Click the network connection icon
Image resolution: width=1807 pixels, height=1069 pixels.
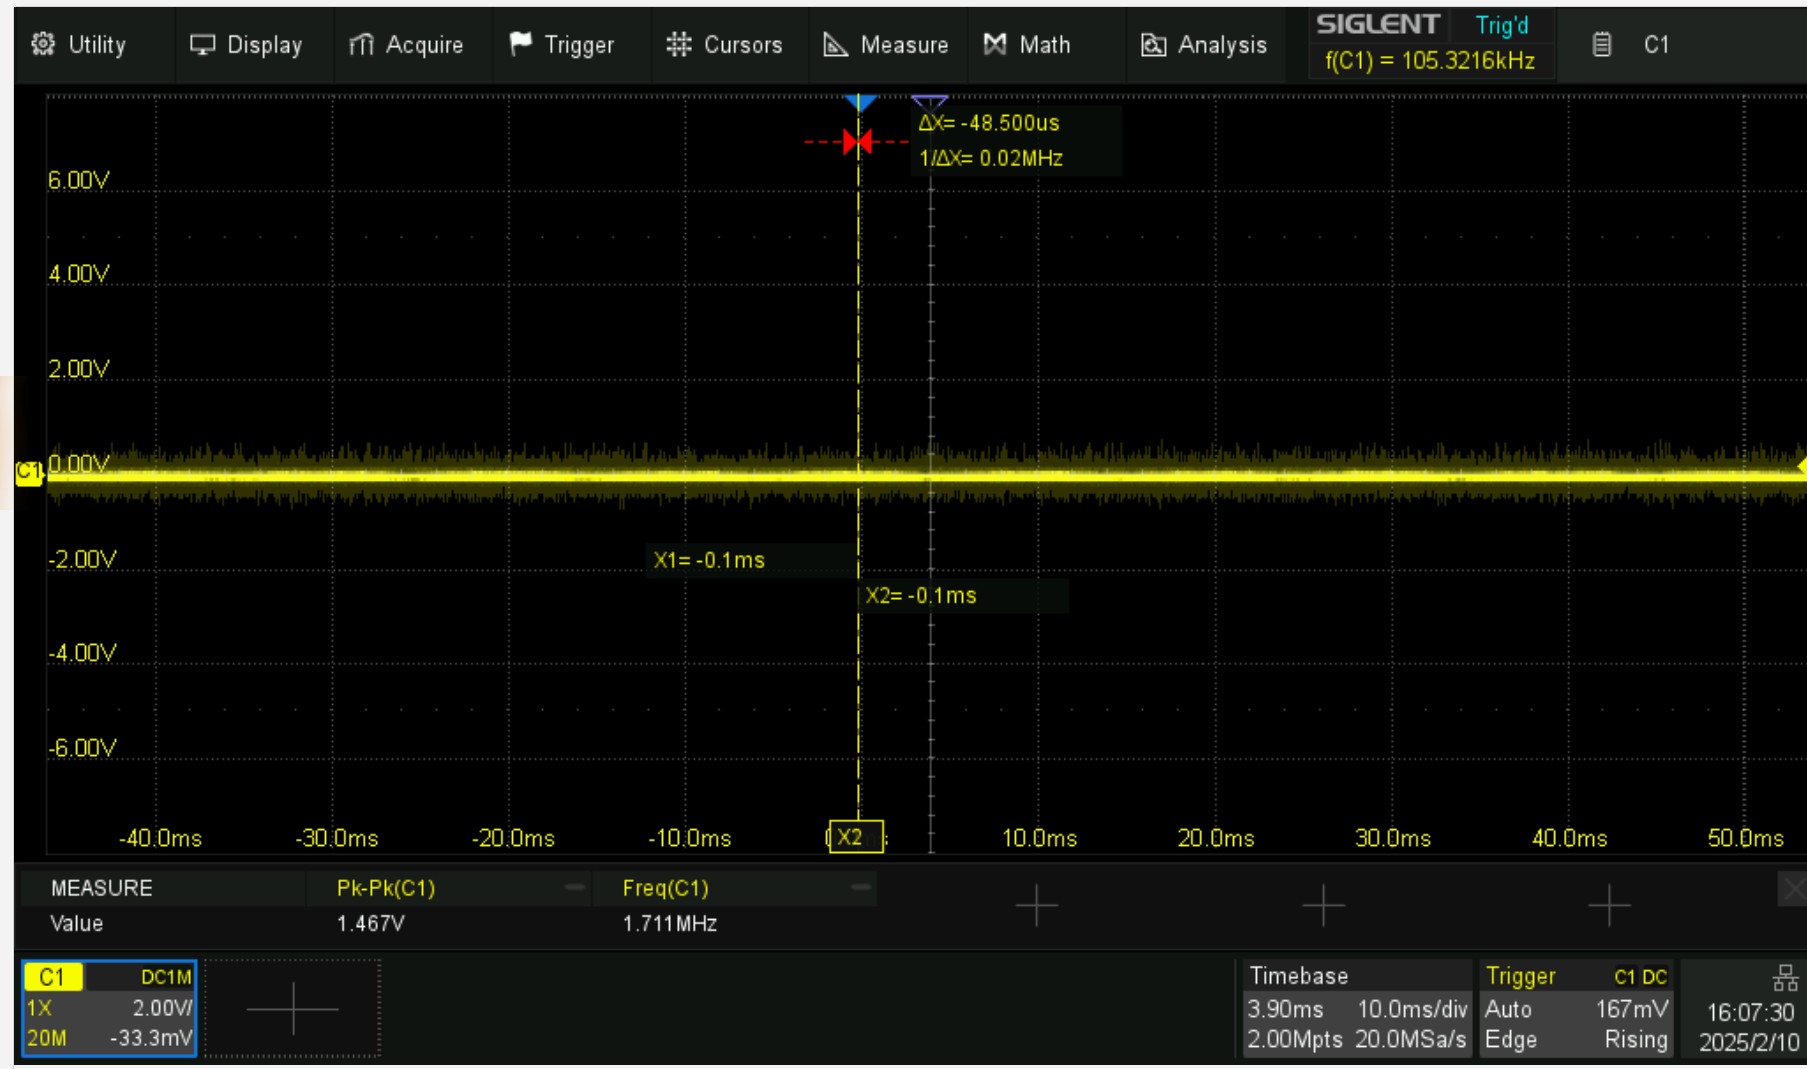(x=1785, y=977)
